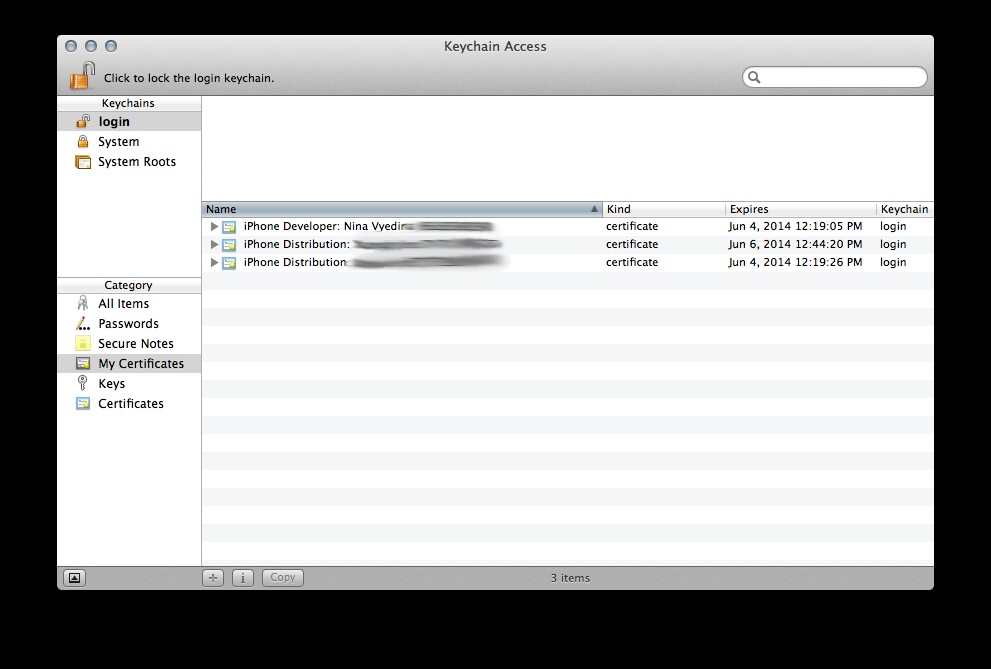Click the Jun 4, 2014 12:19:05 PM expiry cell
The image size is (991, 669).
(x=795, y=226)
